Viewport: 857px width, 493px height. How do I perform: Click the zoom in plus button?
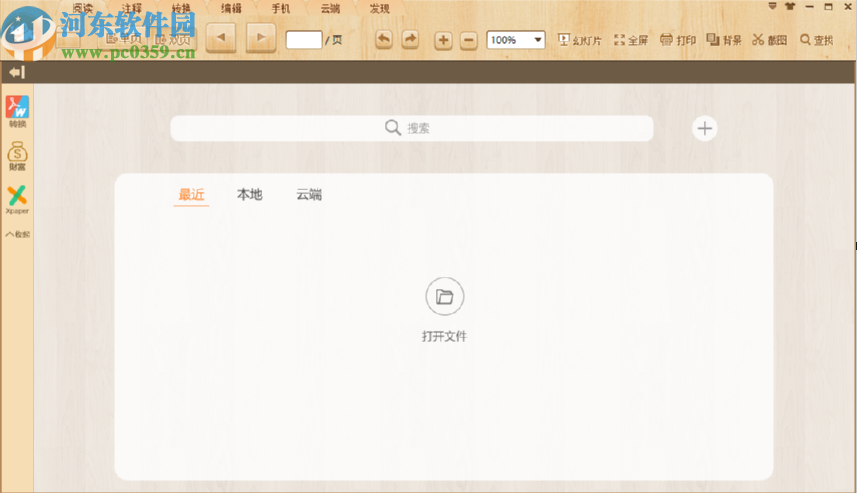coord(443,40)
